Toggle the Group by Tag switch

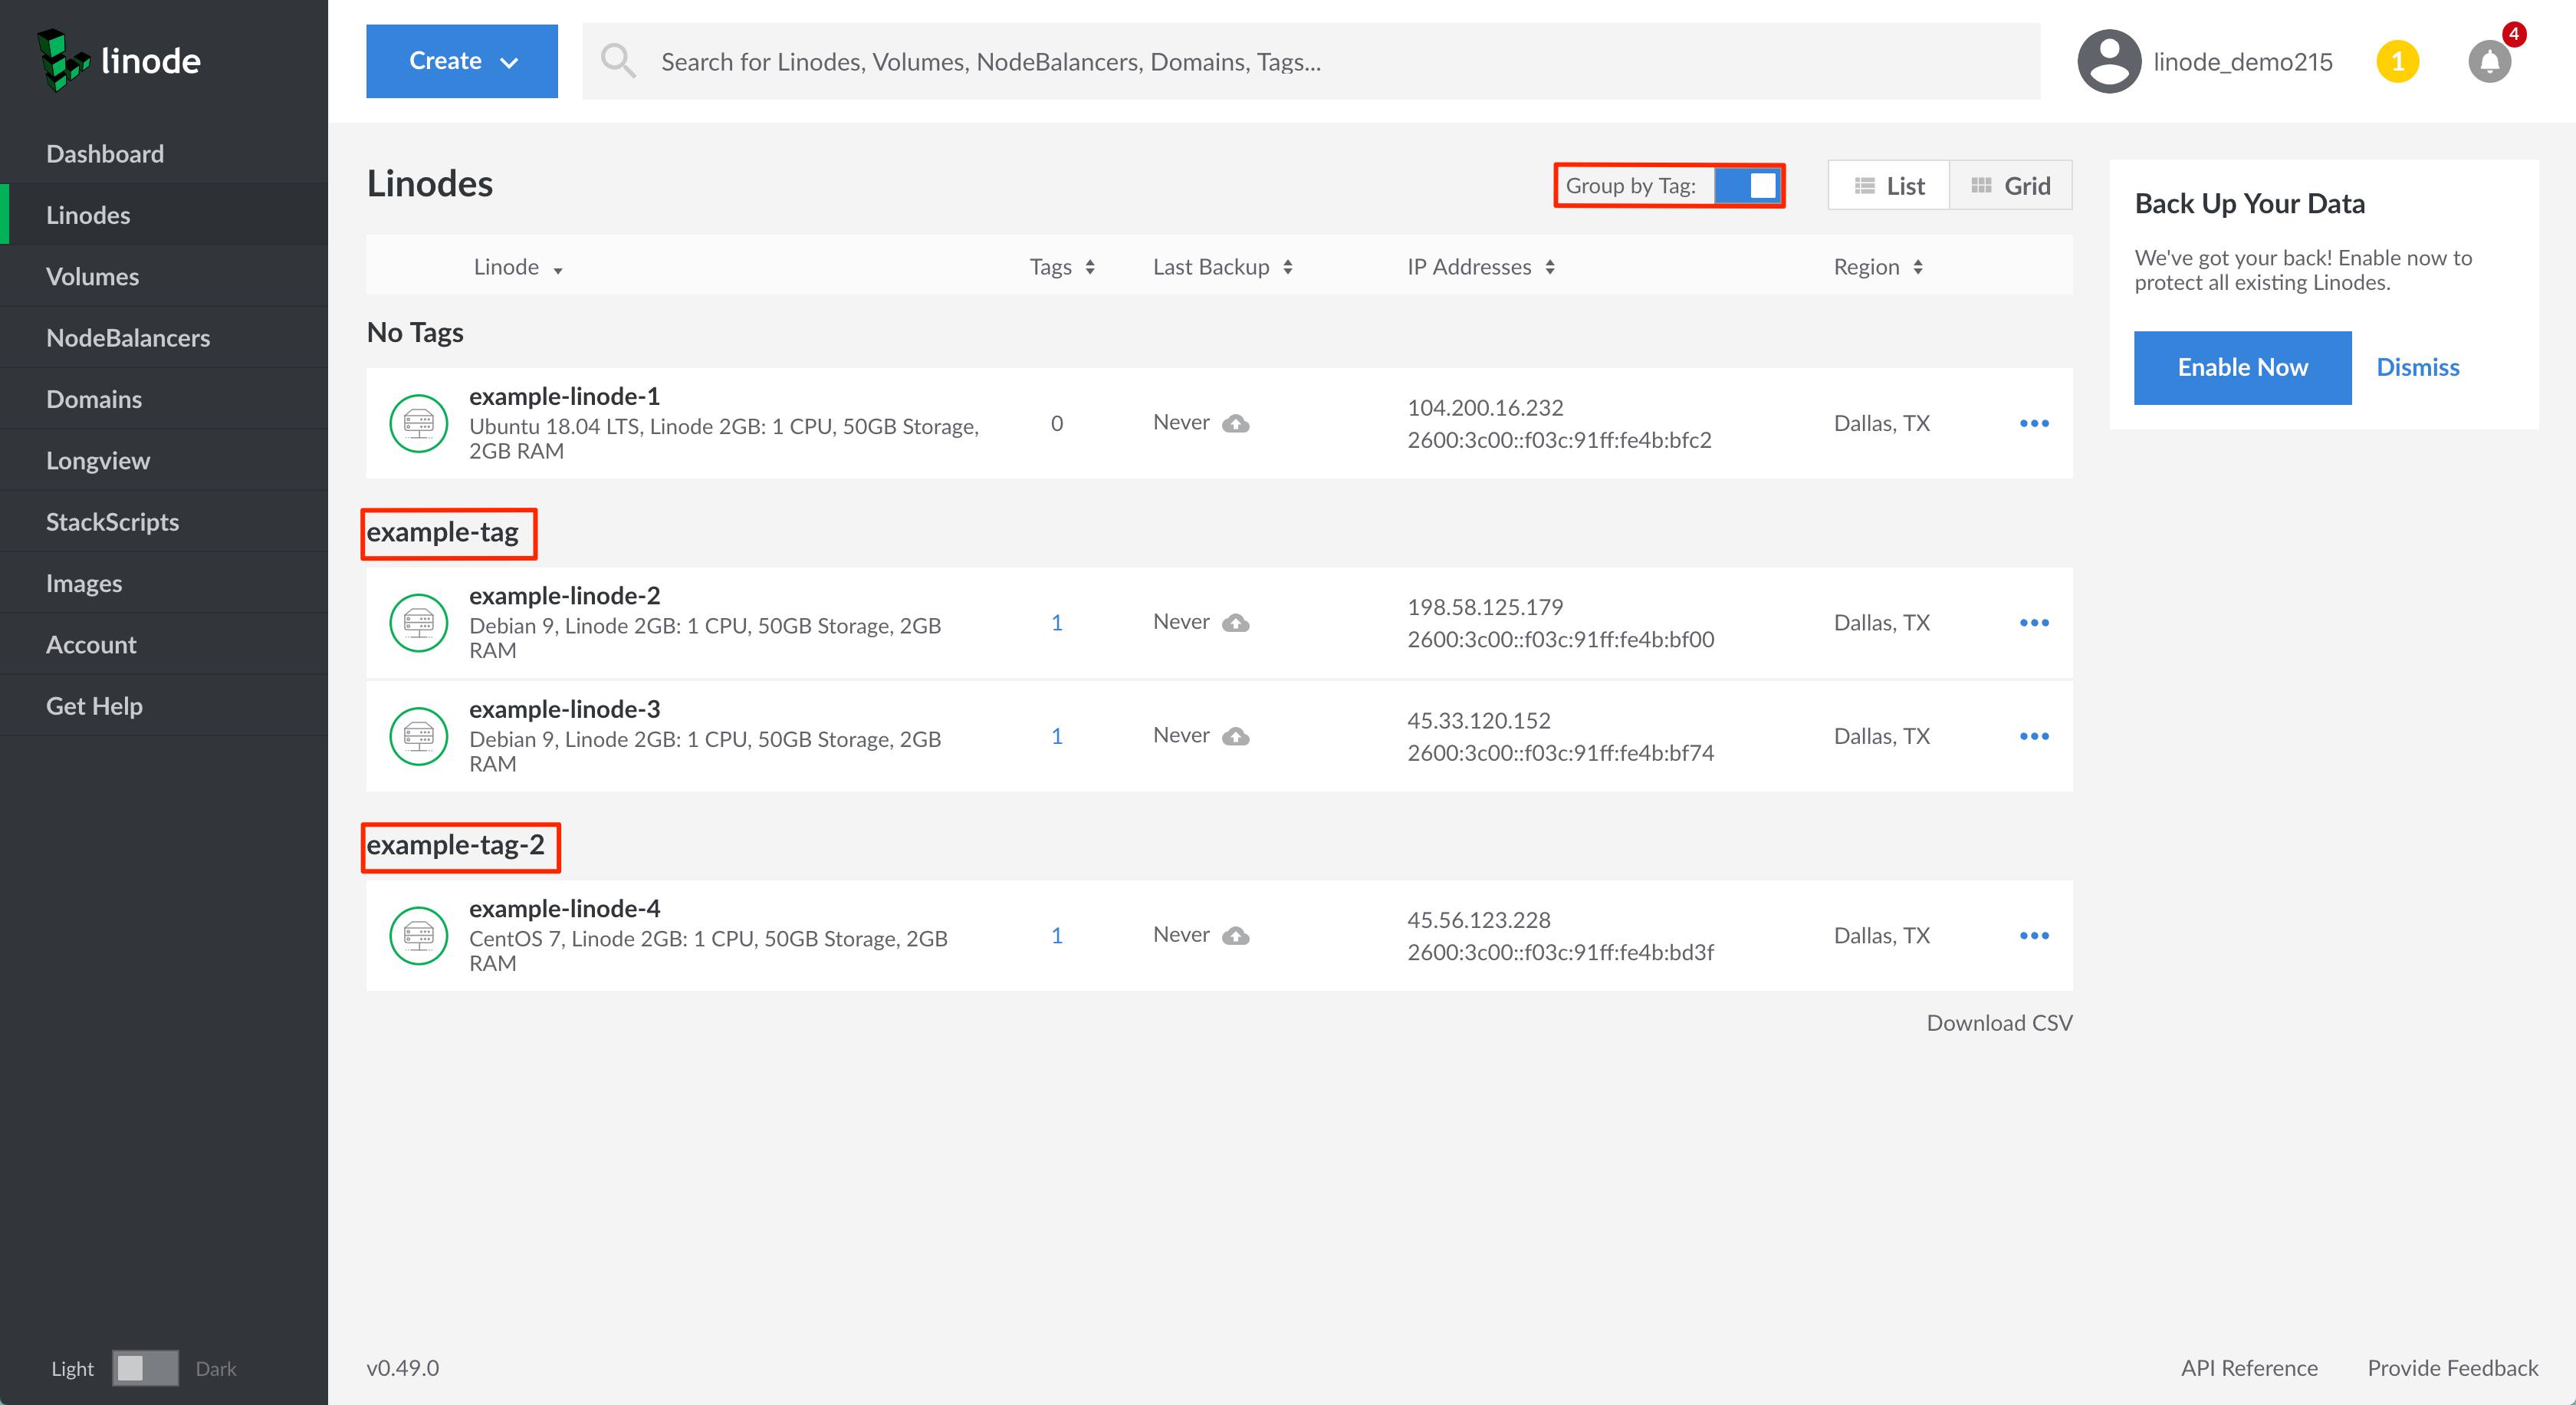[x=1747, y=186]
